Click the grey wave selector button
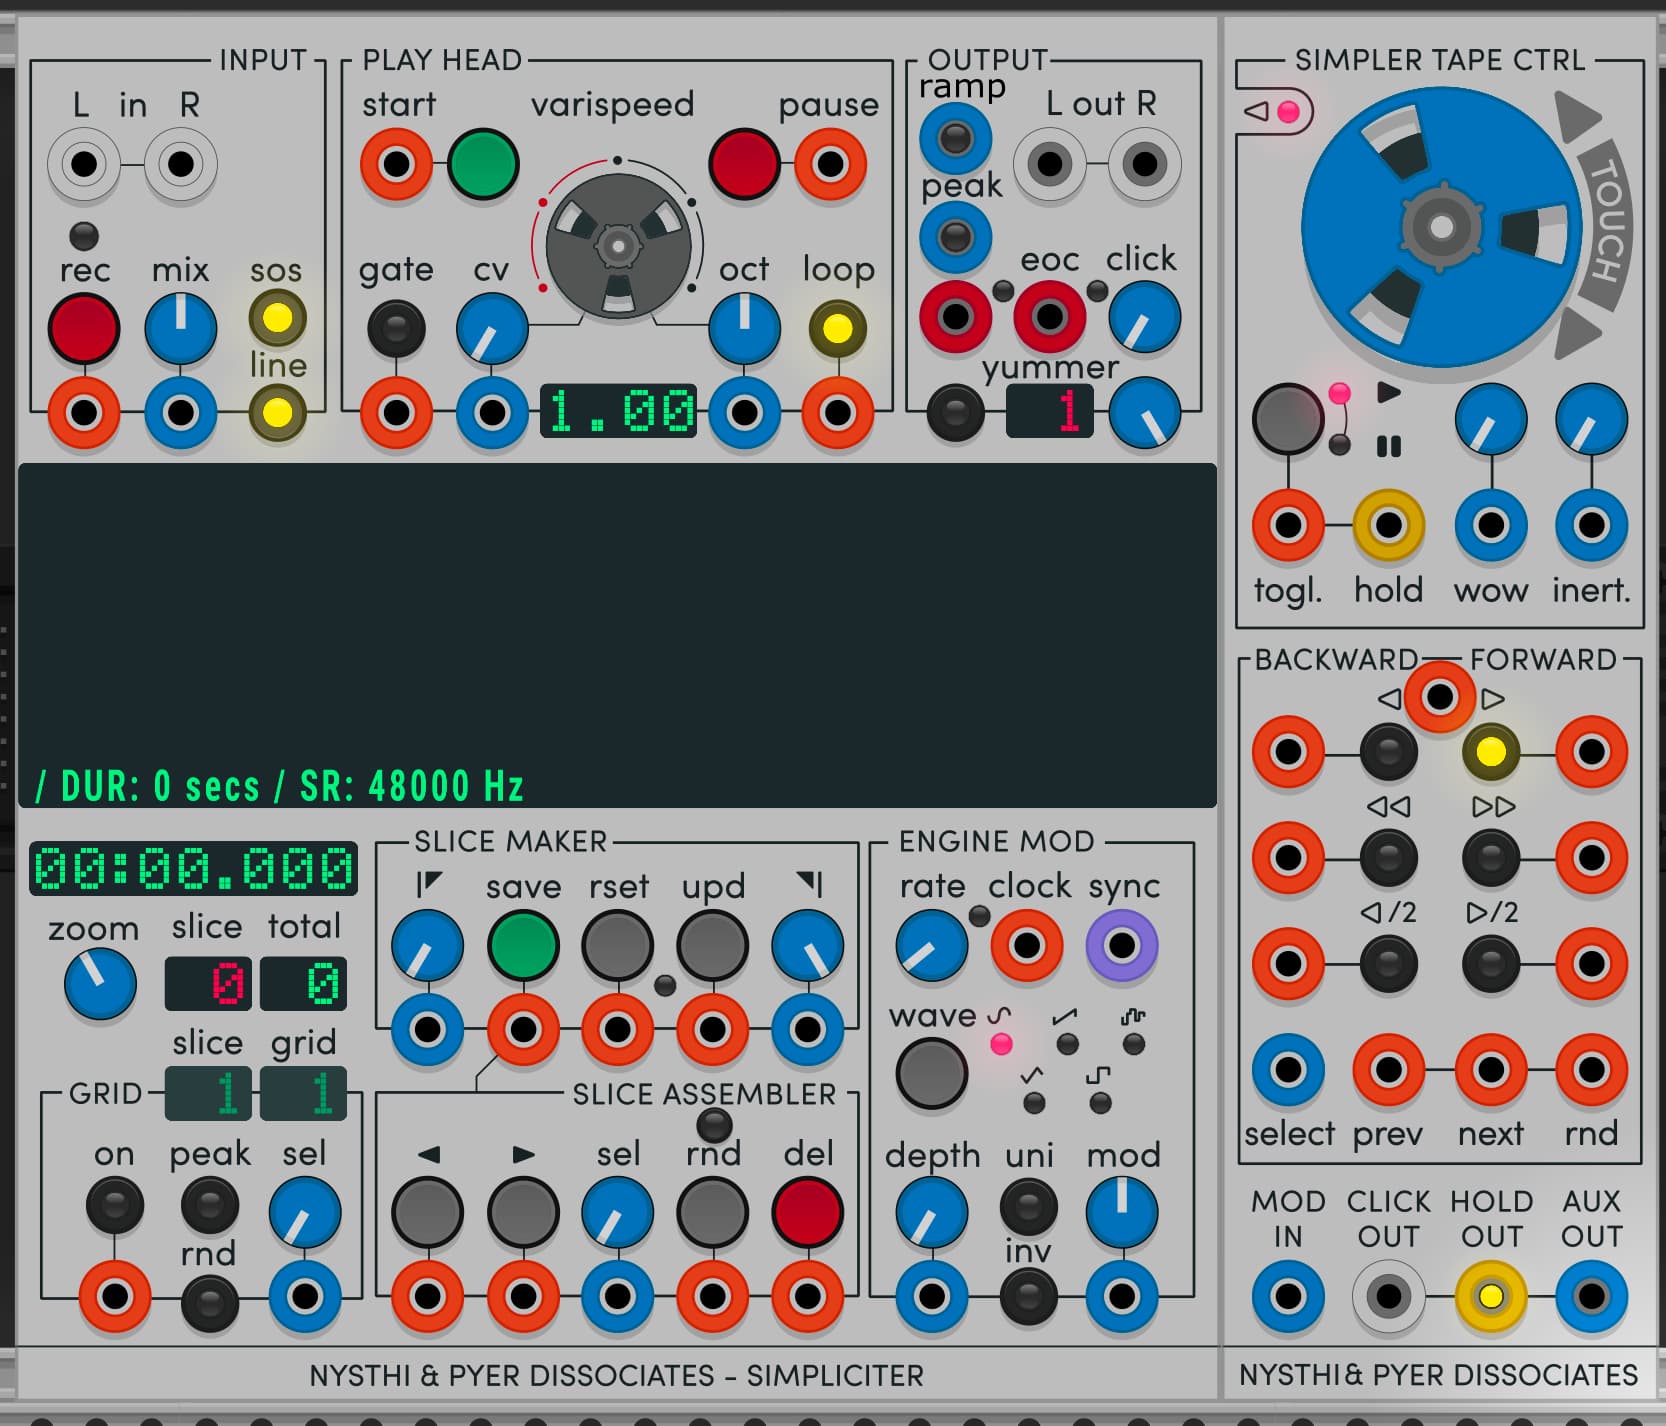The height and width of the screenshot is (1426, 1666). point(932,1073)
